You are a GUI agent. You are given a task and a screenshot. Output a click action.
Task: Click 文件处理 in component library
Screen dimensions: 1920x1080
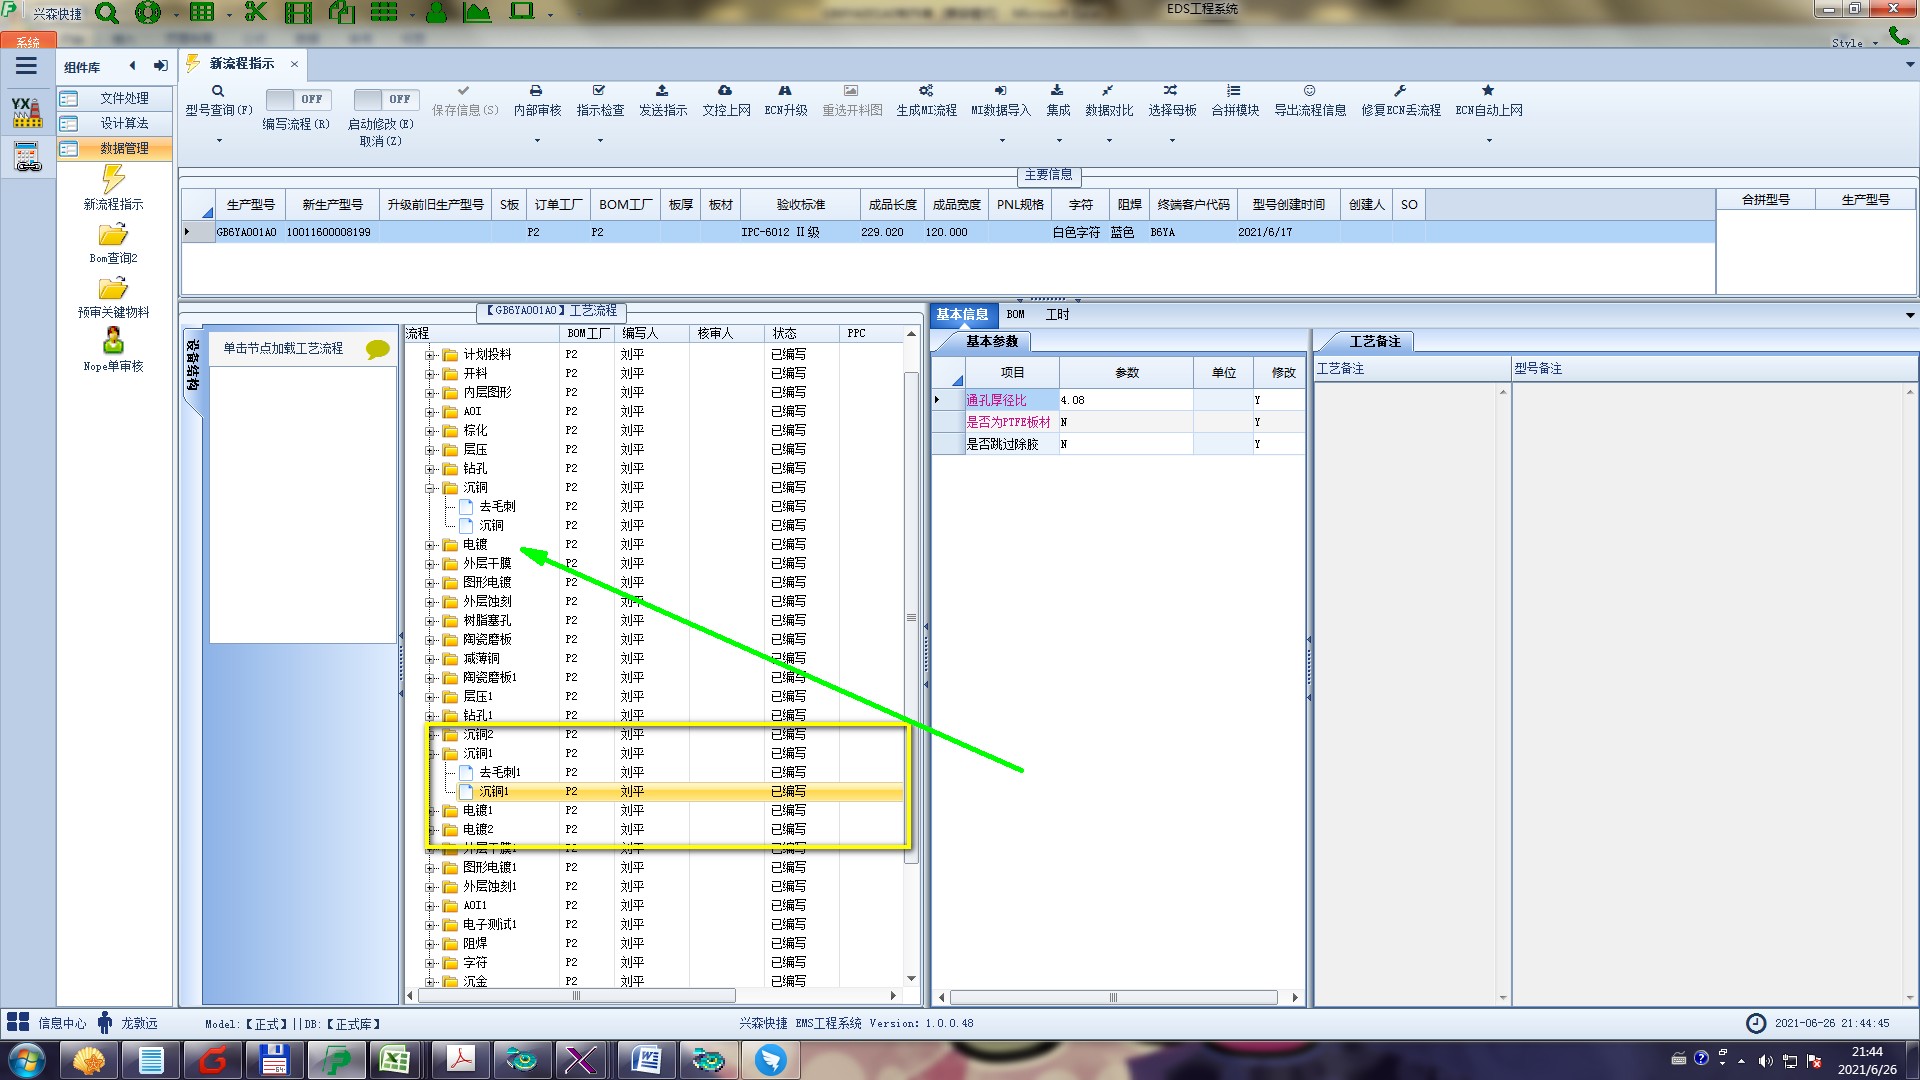(123, 98)
